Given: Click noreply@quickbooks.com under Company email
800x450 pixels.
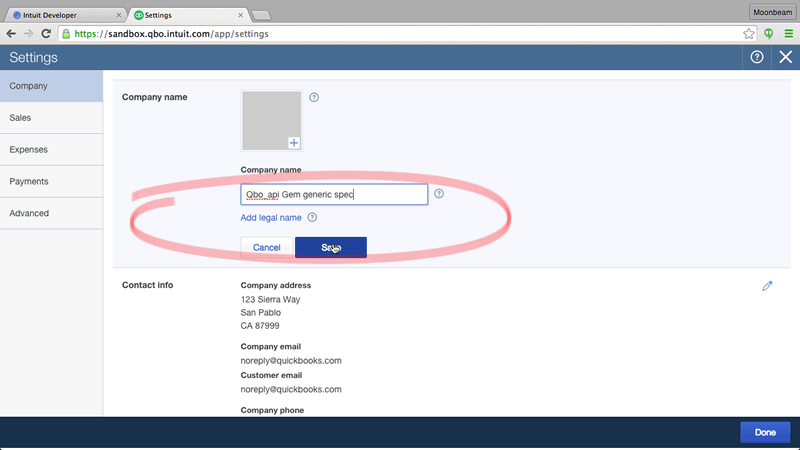Looking at the screenshot, I should [291, 361].
